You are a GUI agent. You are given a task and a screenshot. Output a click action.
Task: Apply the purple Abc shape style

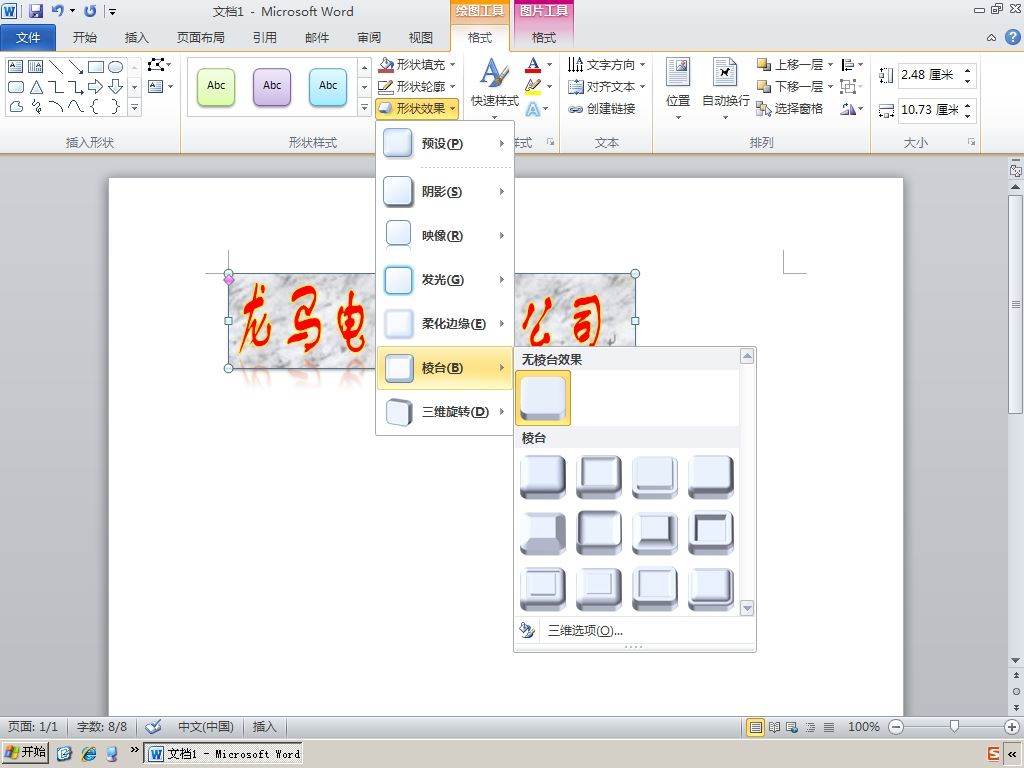(x=272, y=86)
